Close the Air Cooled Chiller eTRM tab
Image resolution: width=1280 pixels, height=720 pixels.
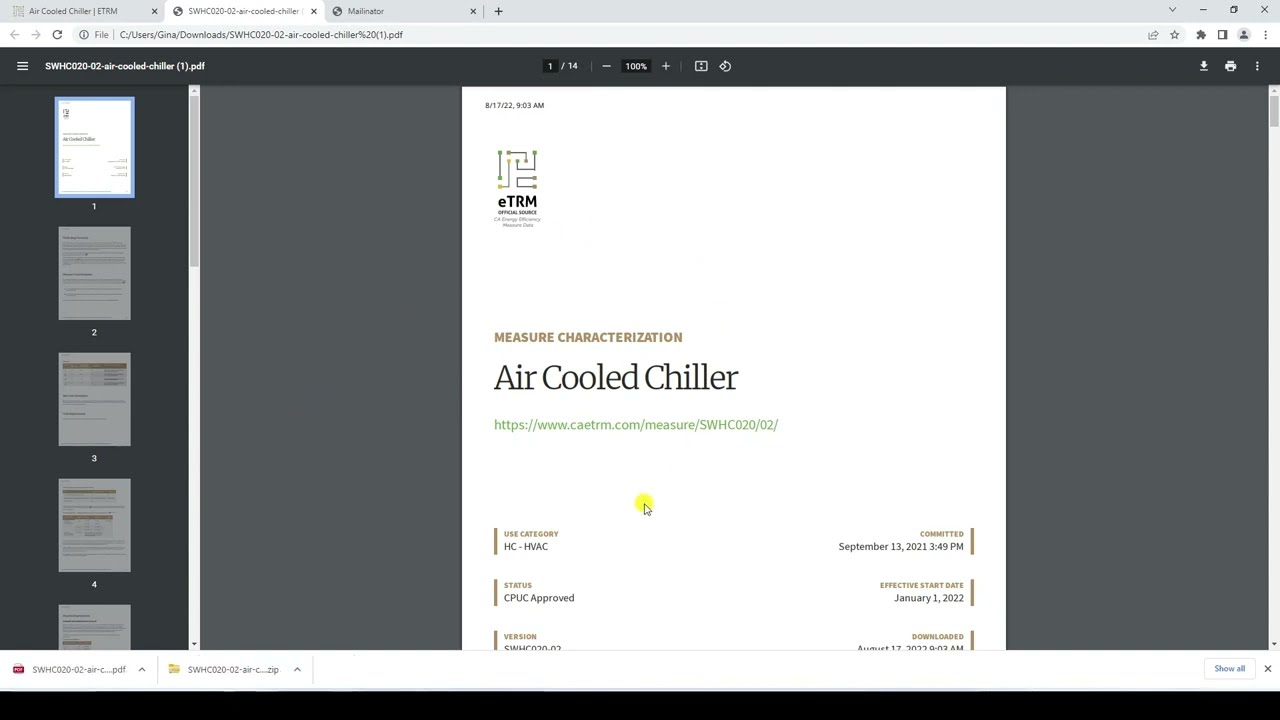click(154, 11)
